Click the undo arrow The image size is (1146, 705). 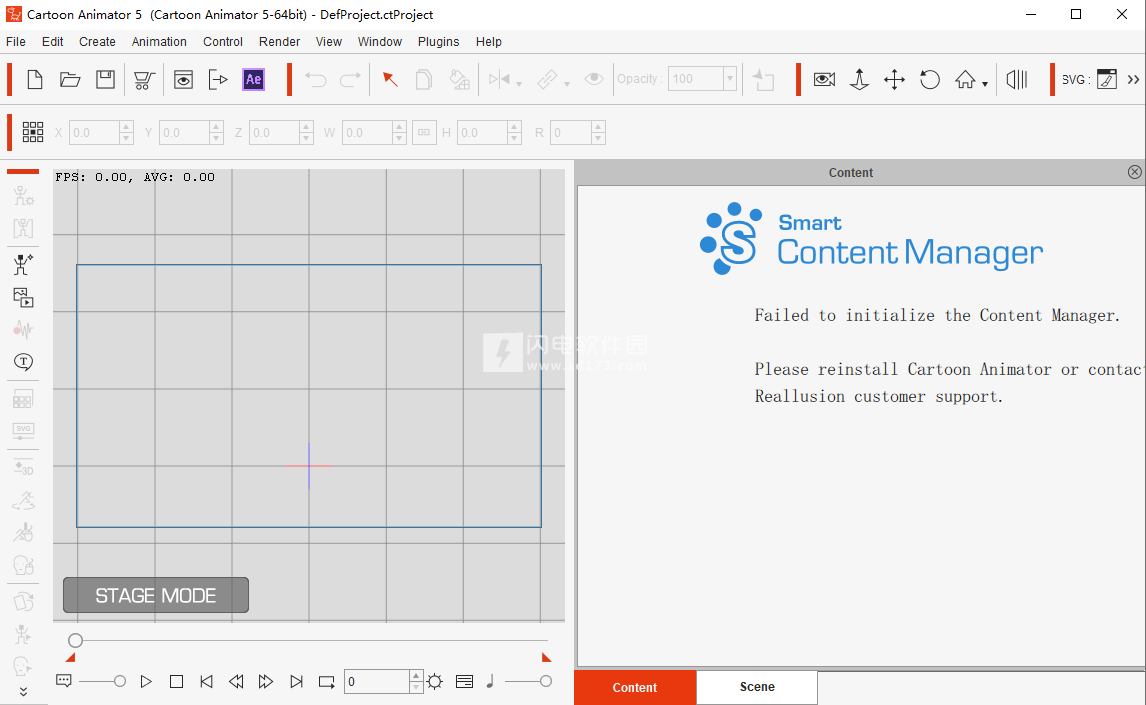click(316, 79)
